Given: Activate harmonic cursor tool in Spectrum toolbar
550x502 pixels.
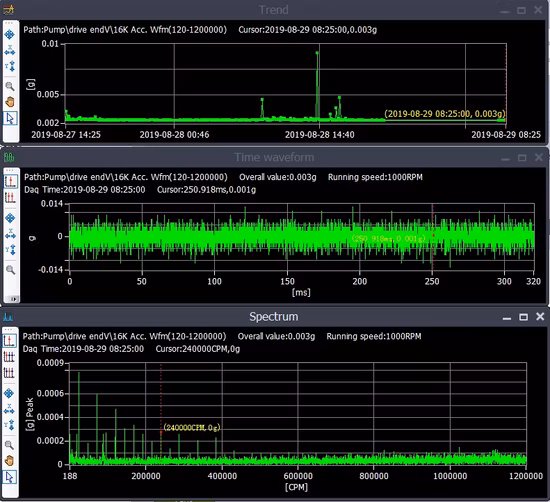Looking at the screenshot, I should [9, 357].
